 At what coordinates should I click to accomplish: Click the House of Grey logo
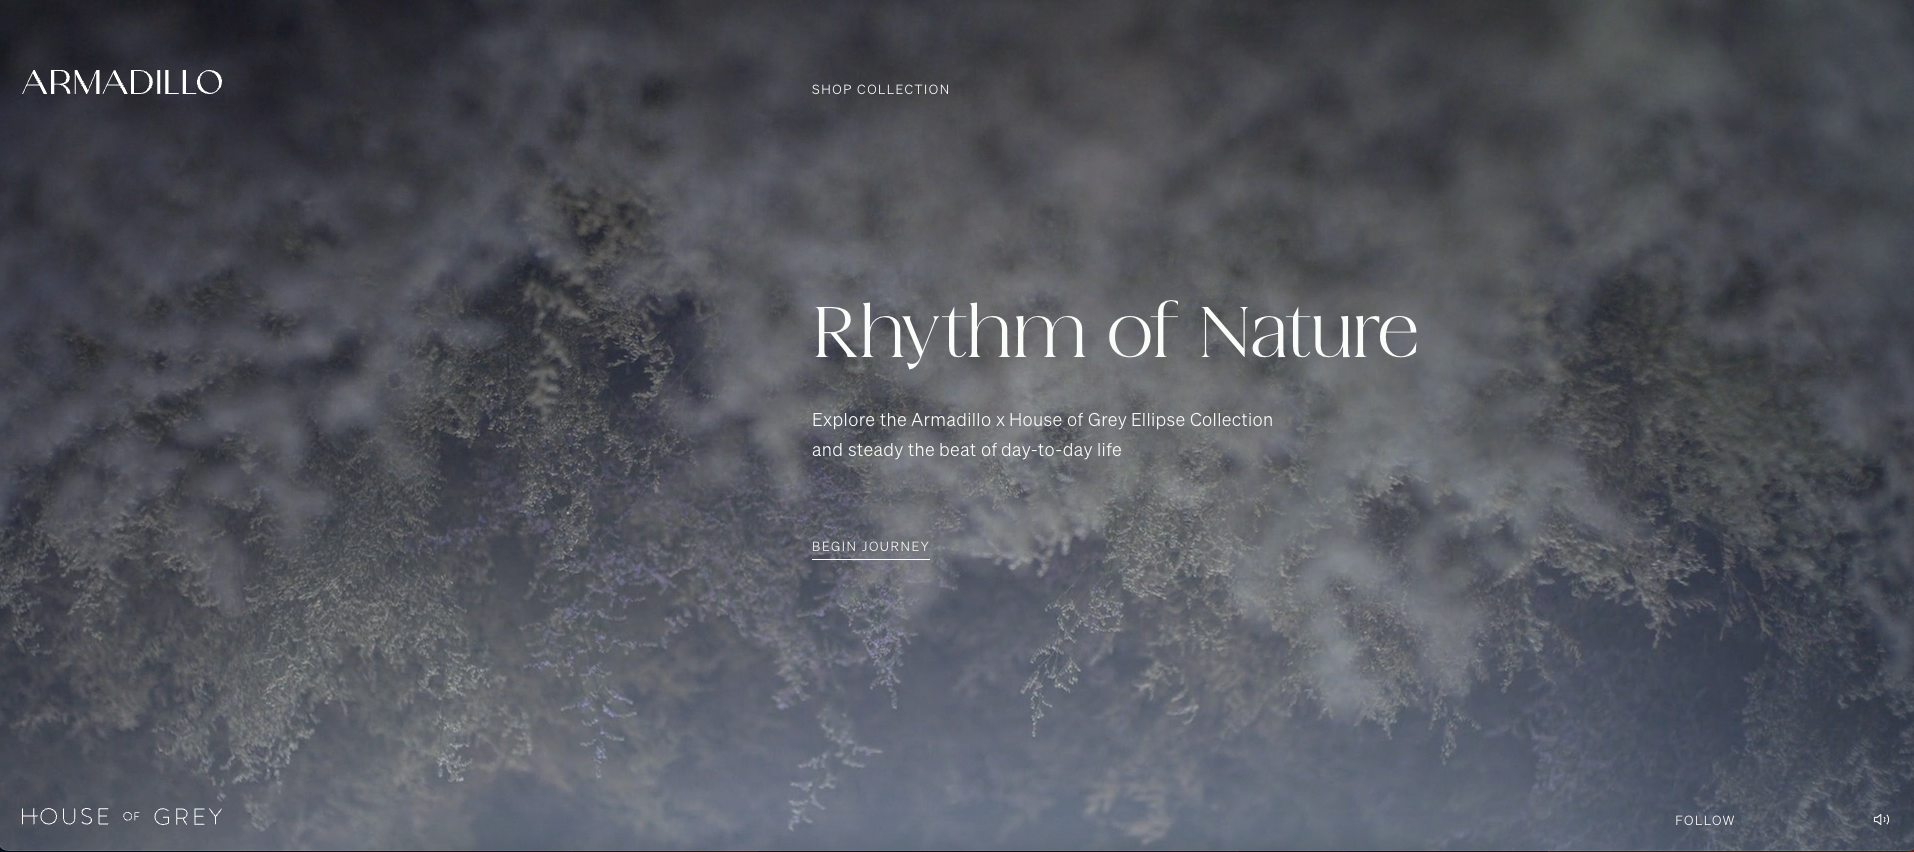click(x=122, y=817)
